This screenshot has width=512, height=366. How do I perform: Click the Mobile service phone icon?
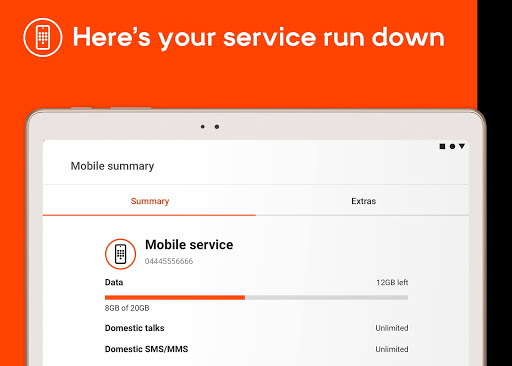tap(121, 254)
